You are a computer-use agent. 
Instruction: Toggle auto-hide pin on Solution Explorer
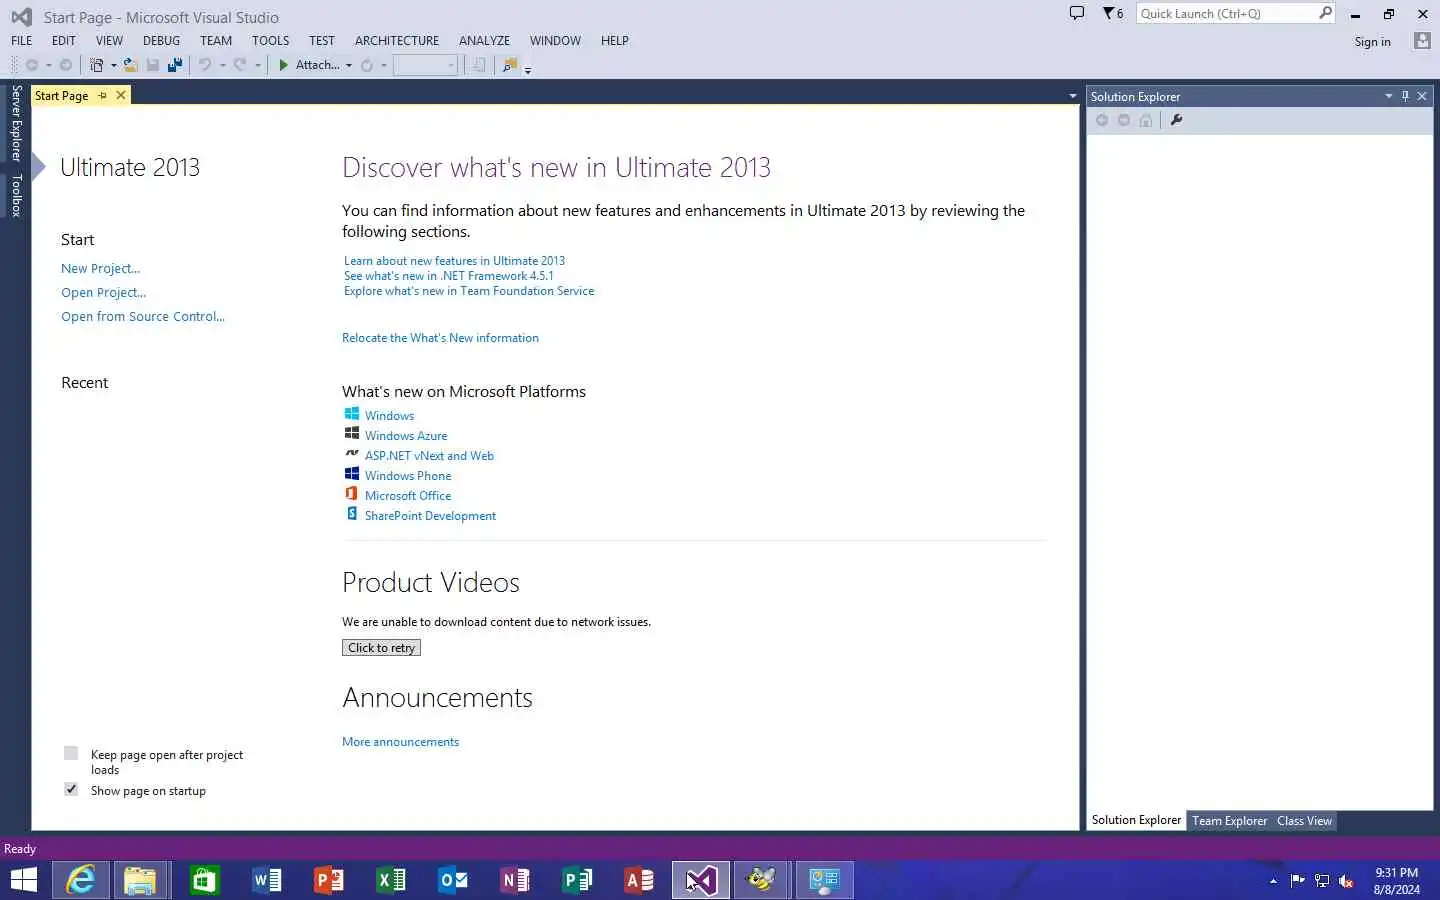1405,96
